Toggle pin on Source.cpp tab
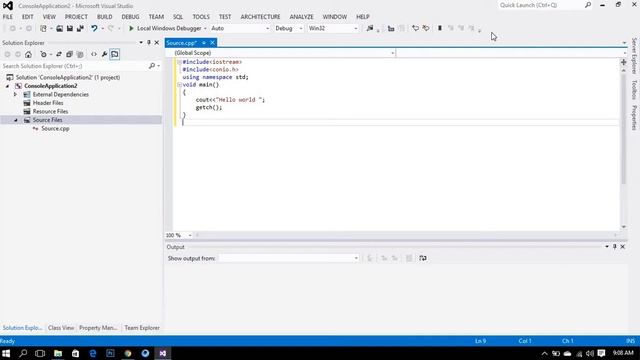Image resolution: width=640 pixels, height=360 pixels. 204,42
